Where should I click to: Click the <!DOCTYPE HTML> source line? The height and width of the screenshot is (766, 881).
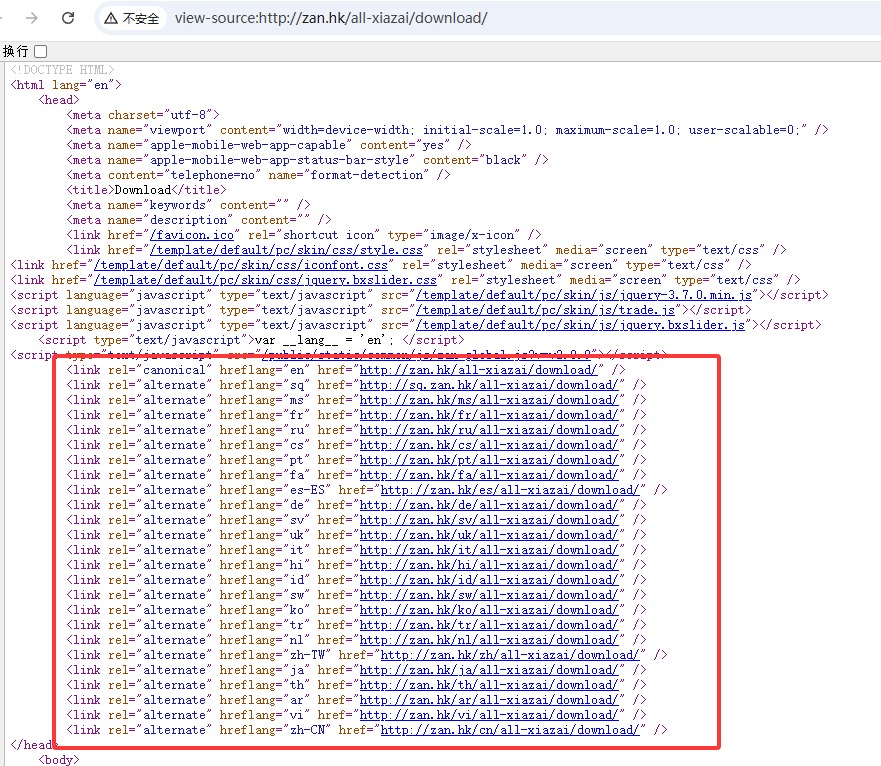click(62, 70)
